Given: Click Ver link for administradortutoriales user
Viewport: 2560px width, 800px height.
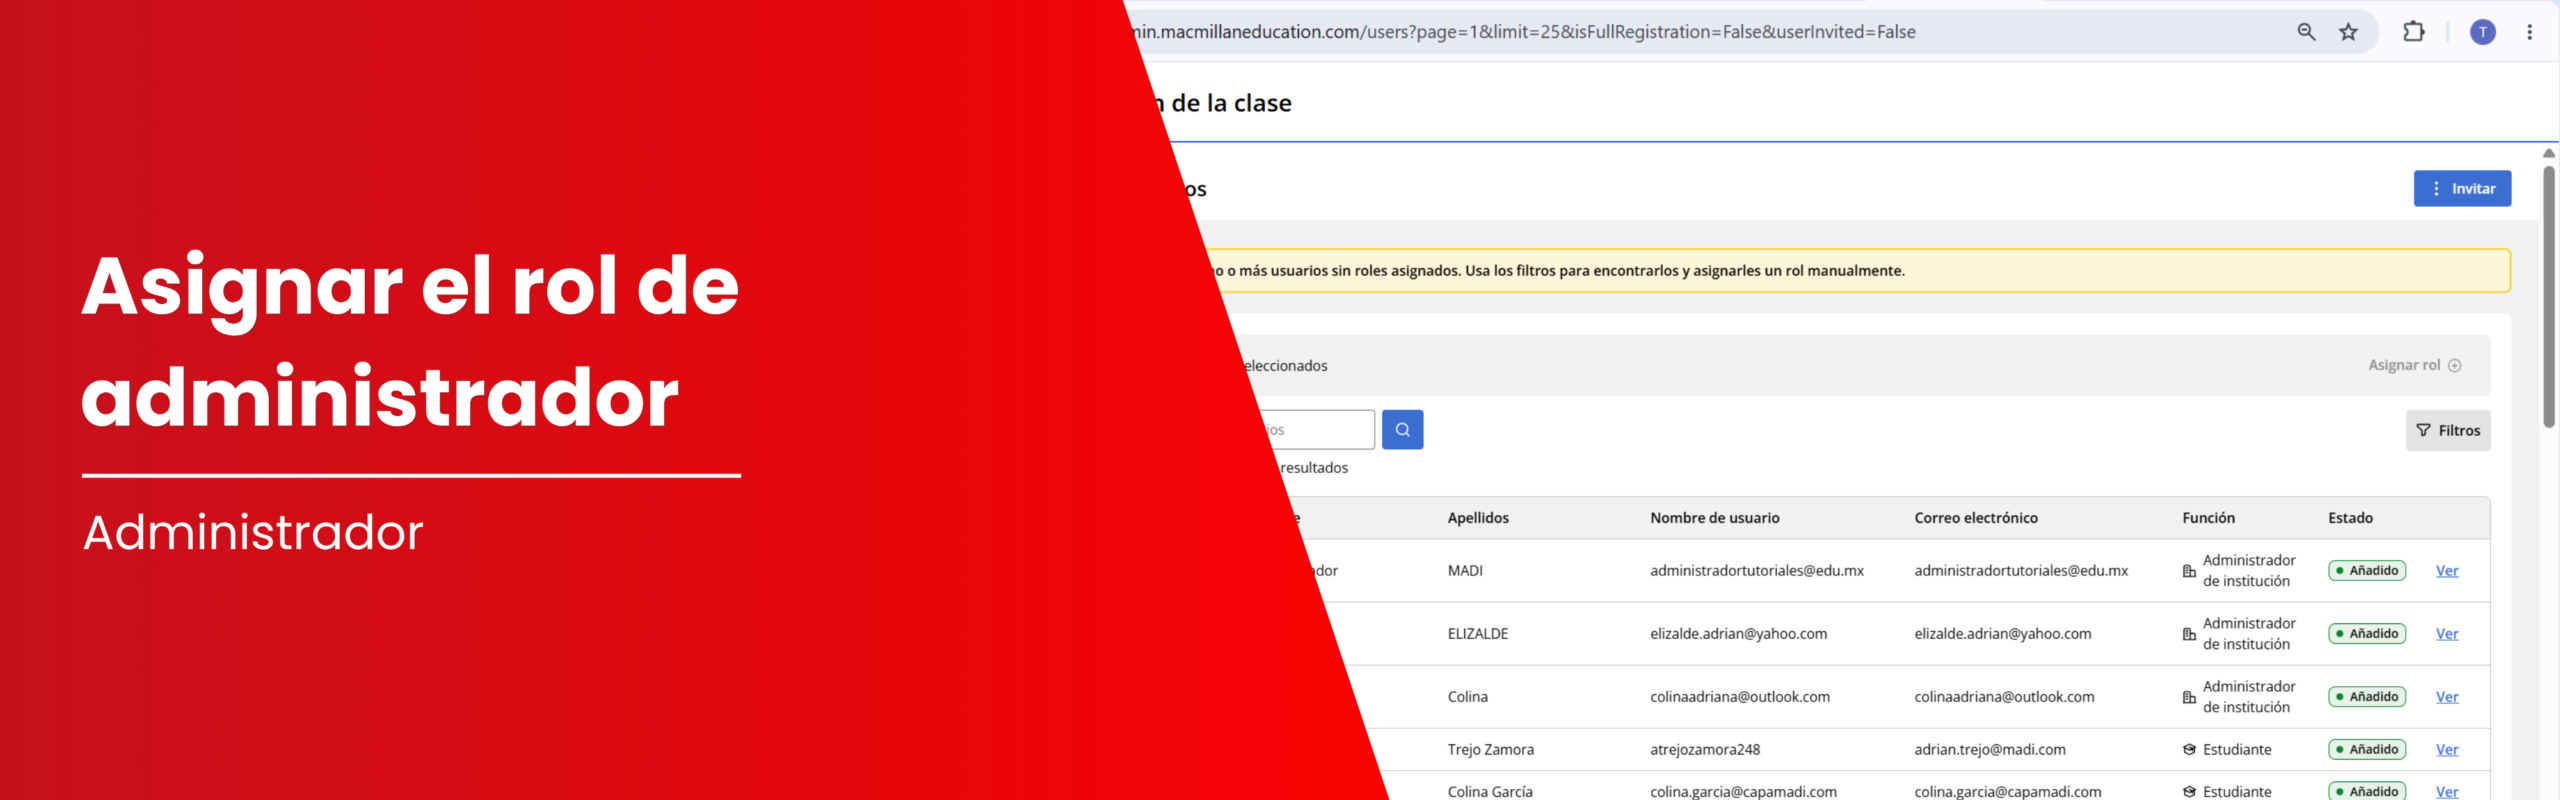Looking at the screenshot, I should click(2446, 571).
